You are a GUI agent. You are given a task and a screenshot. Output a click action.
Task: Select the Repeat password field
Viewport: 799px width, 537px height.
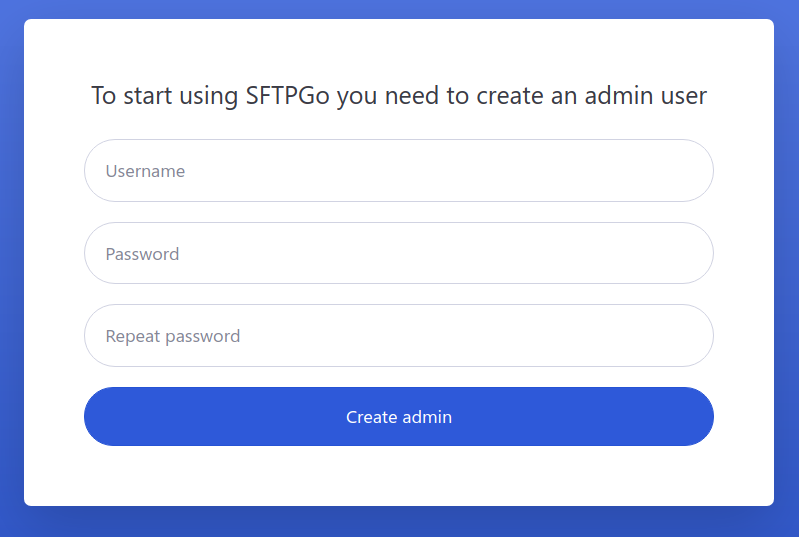coord(398,336)
